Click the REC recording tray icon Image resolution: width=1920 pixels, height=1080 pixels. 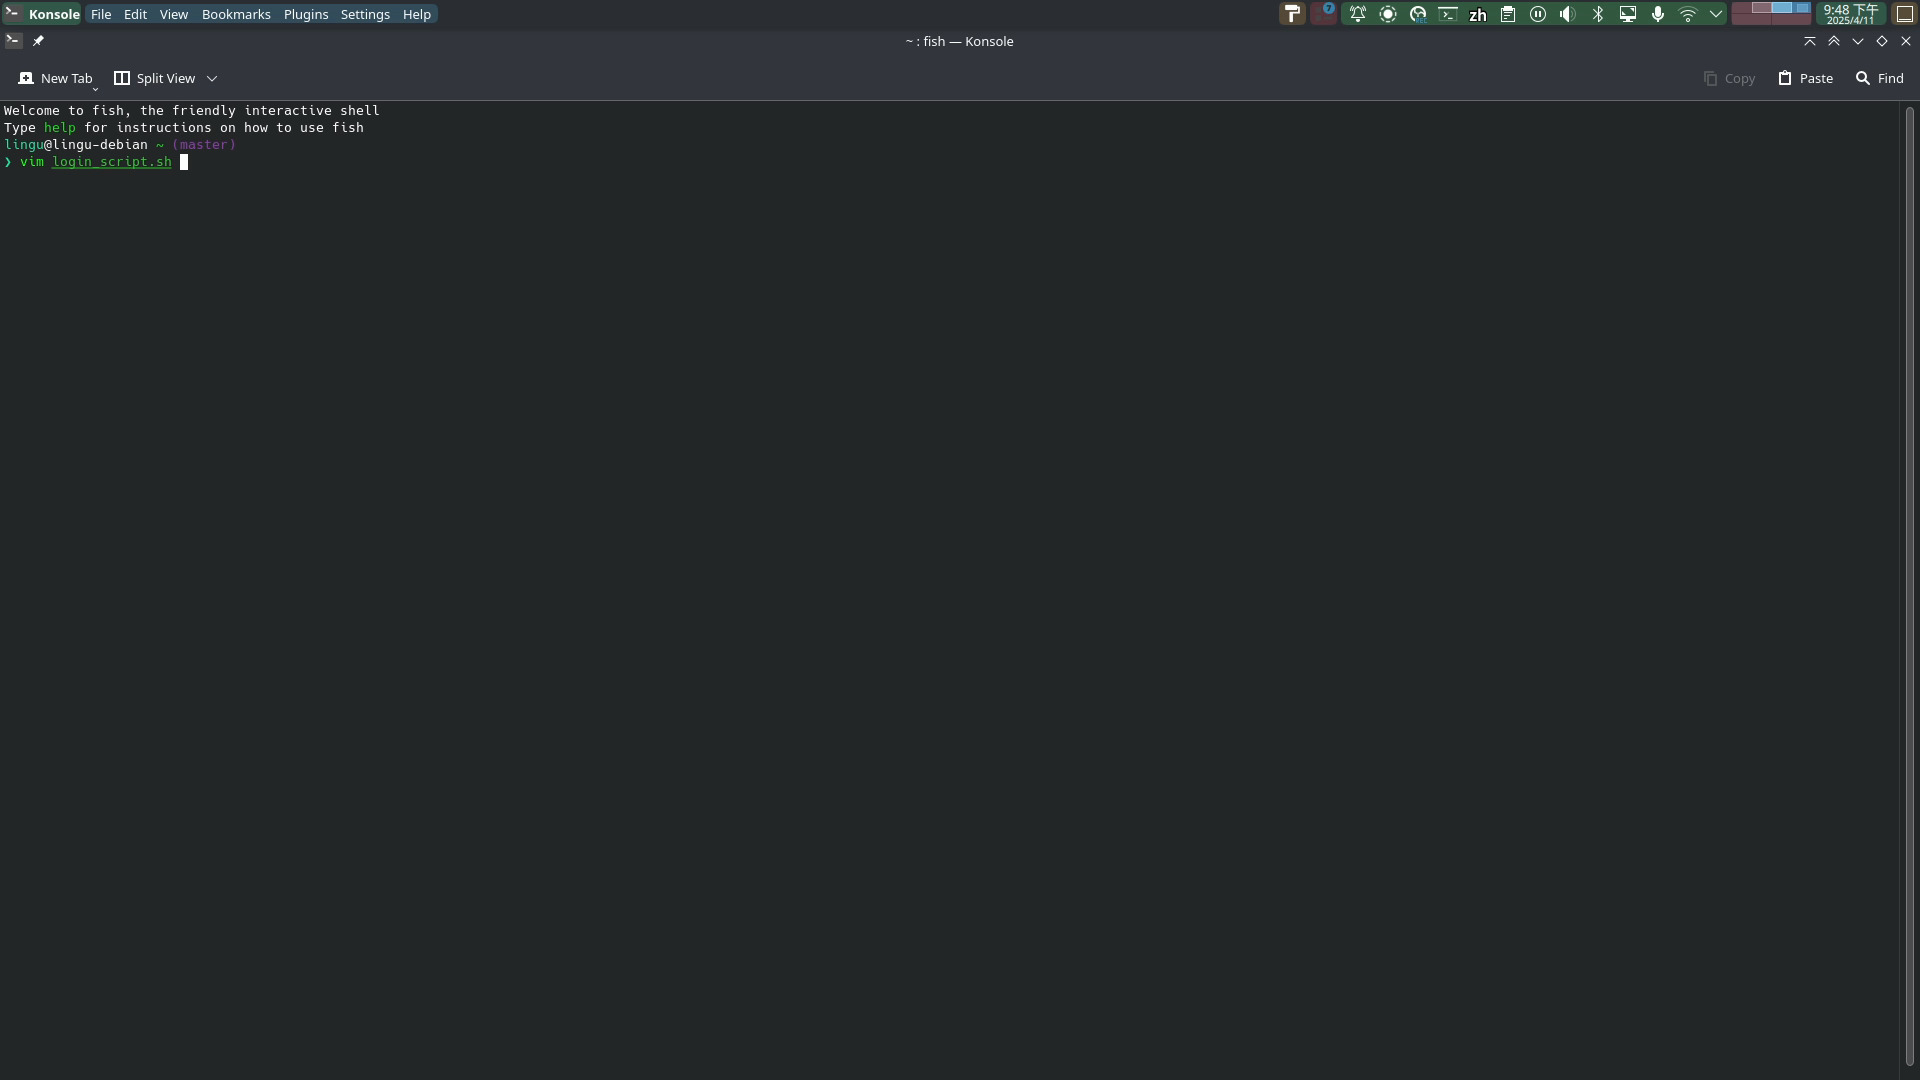(x=1418, y=14)
